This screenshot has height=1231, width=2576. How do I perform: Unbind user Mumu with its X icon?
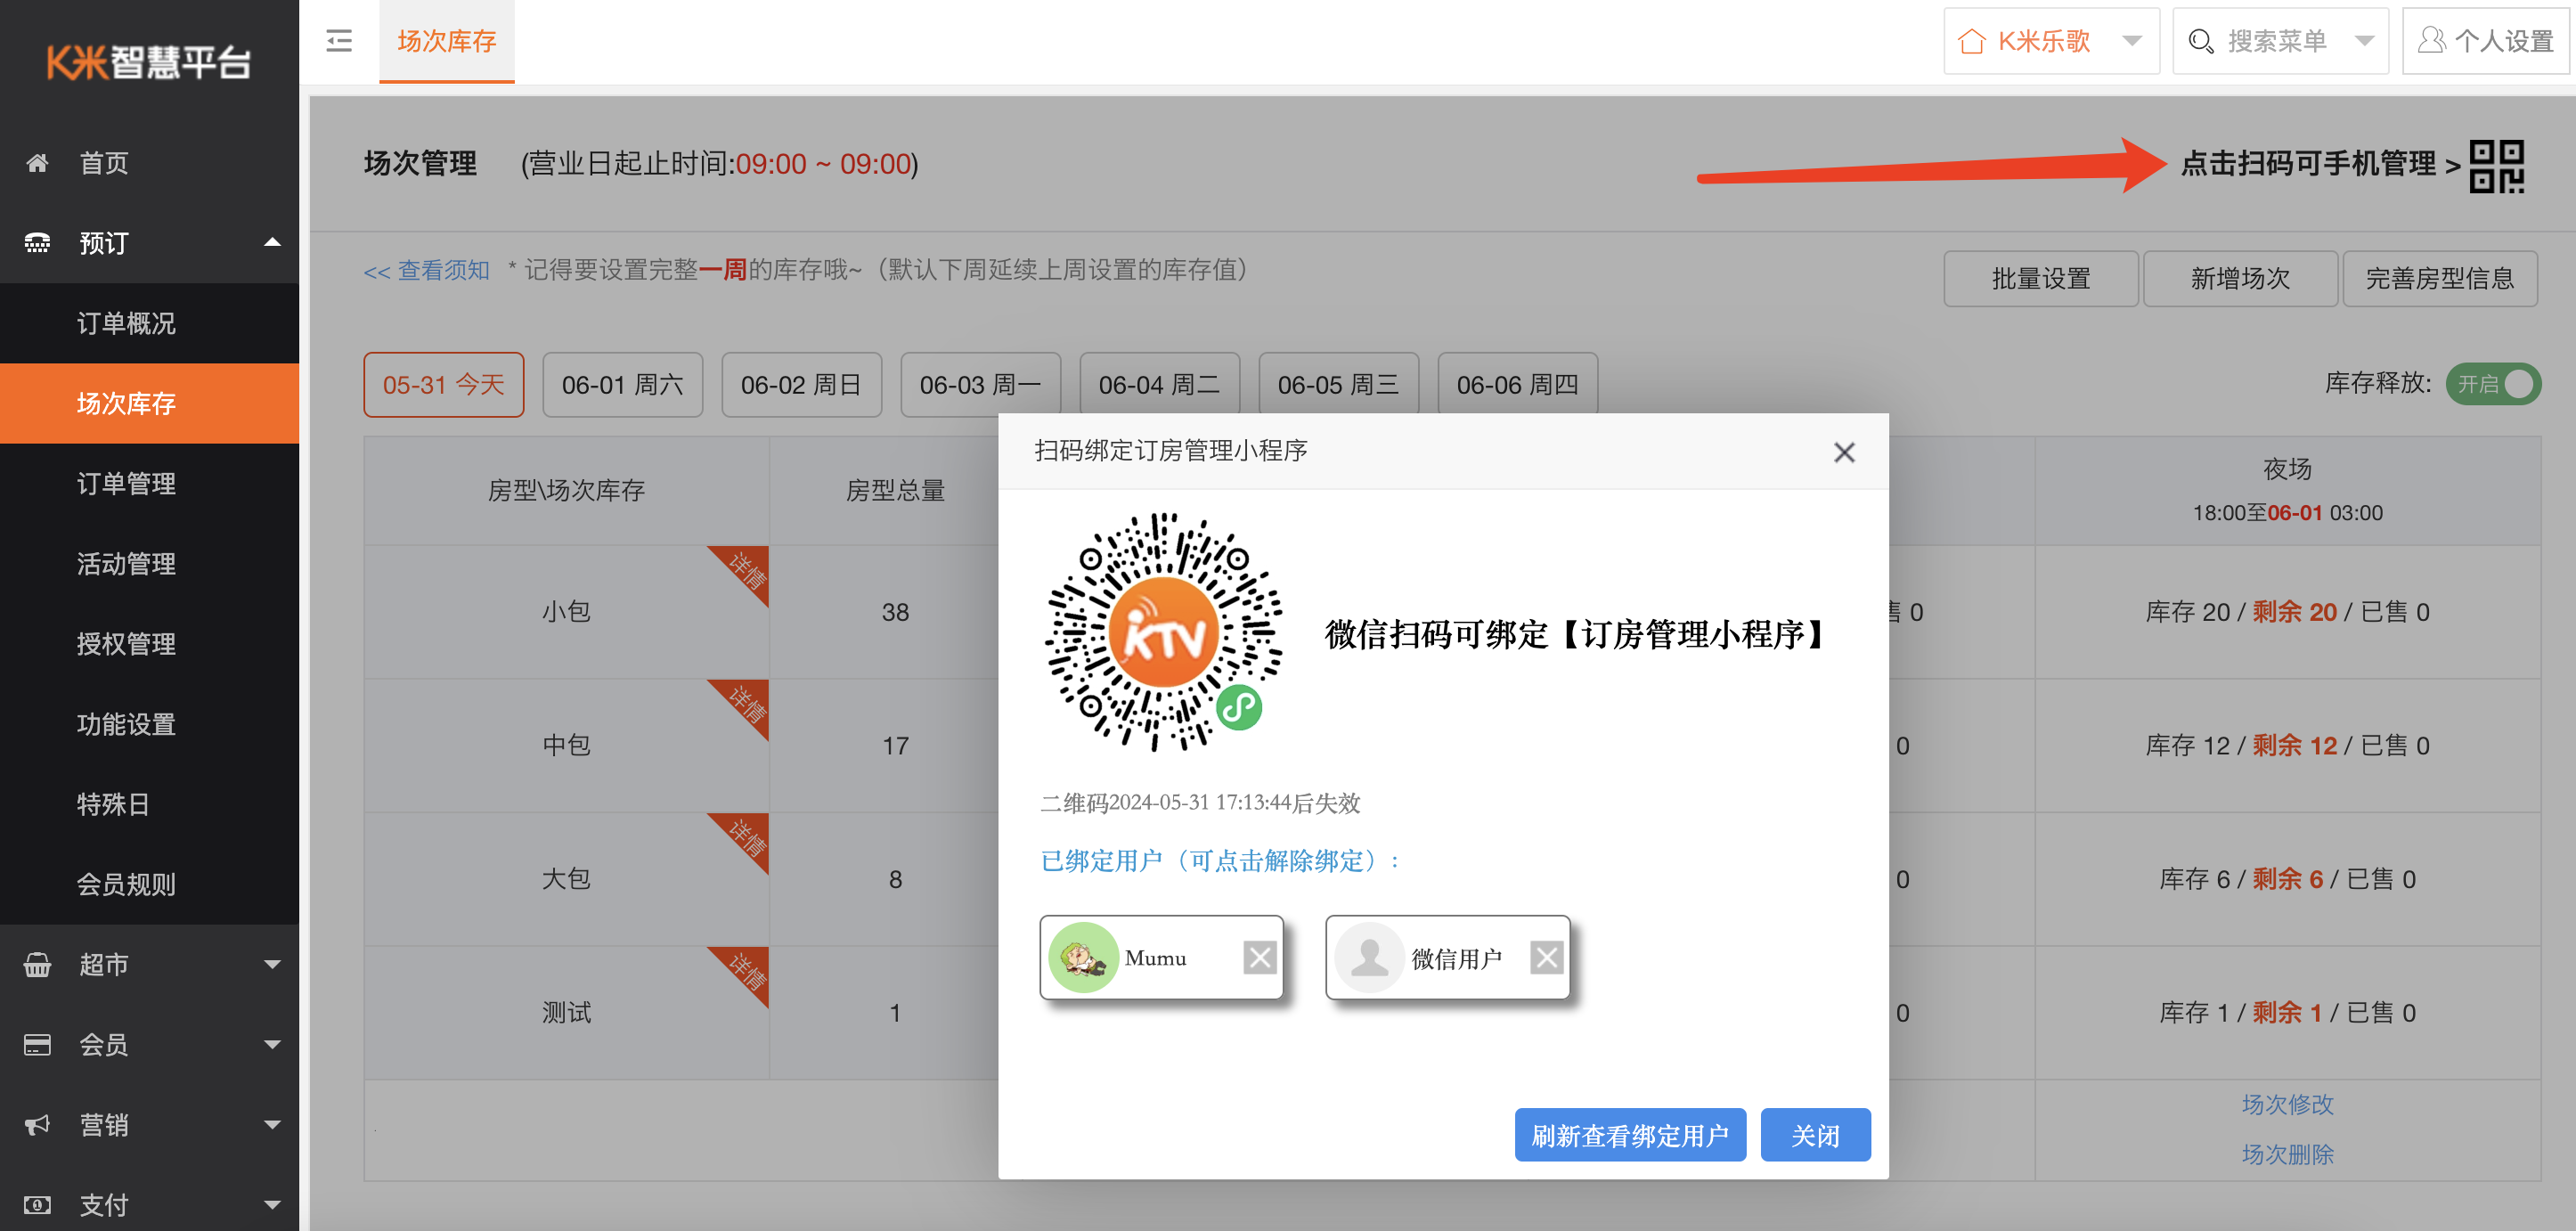tap(1260, 958)
